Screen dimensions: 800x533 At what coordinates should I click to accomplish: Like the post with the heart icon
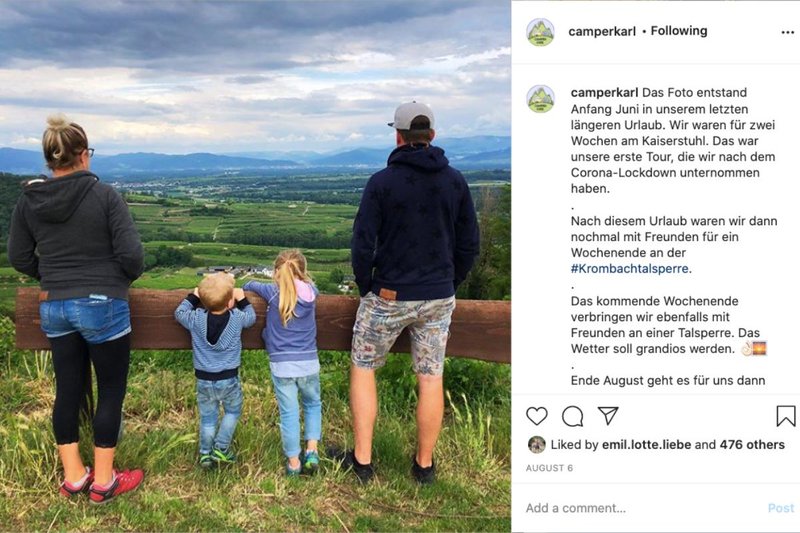pos(537,416)
